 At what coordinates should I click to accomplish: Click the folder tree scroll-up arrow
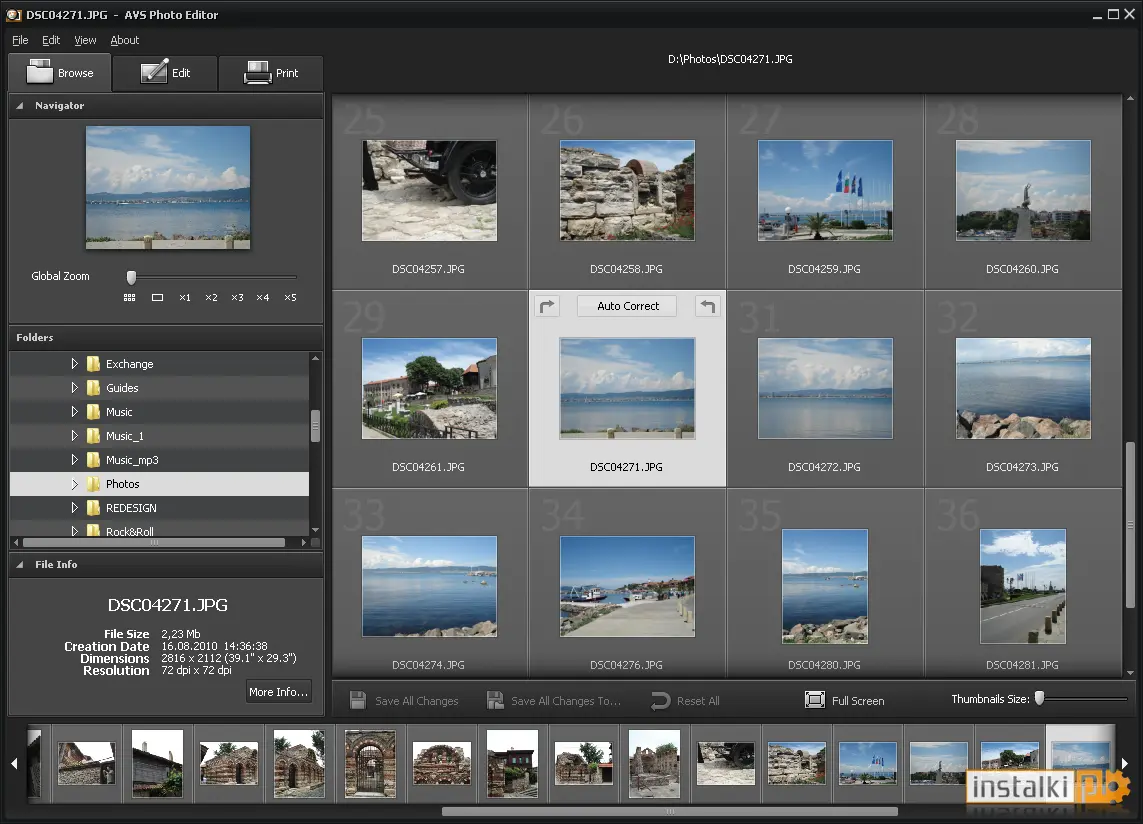point(315,358)
